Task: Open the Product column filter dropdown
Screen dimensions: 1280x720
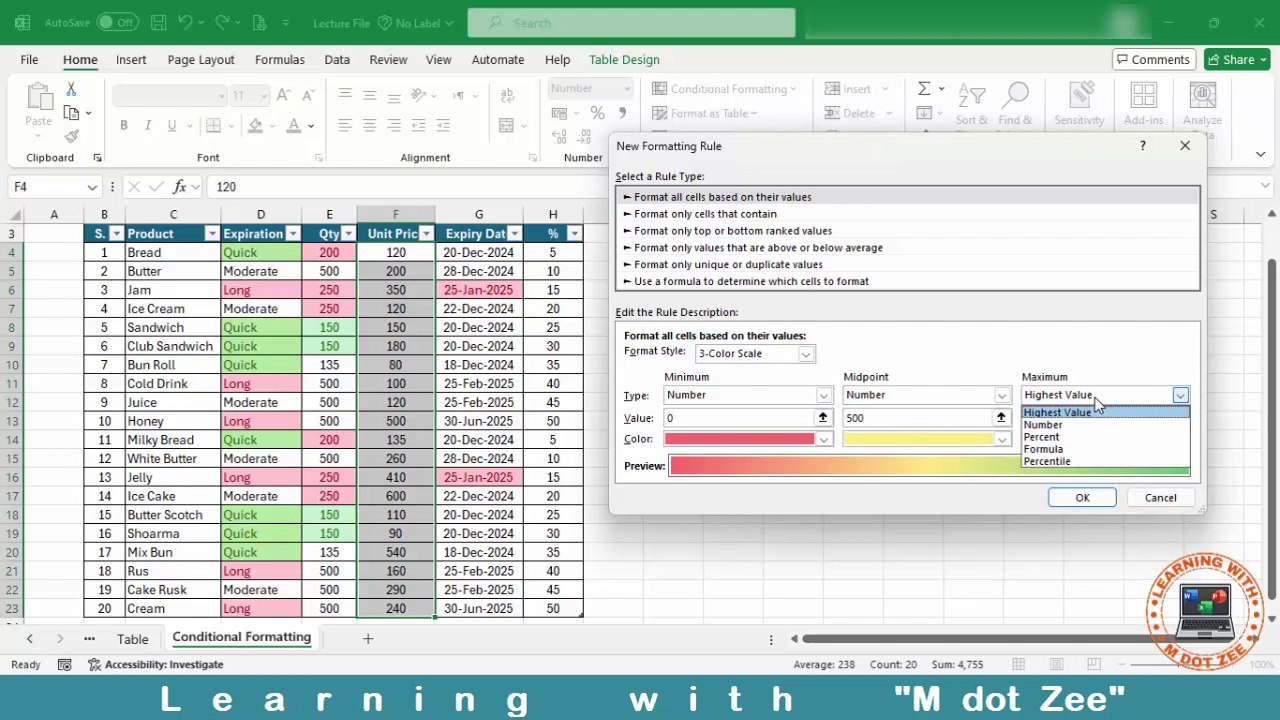Action: (211, 234)
